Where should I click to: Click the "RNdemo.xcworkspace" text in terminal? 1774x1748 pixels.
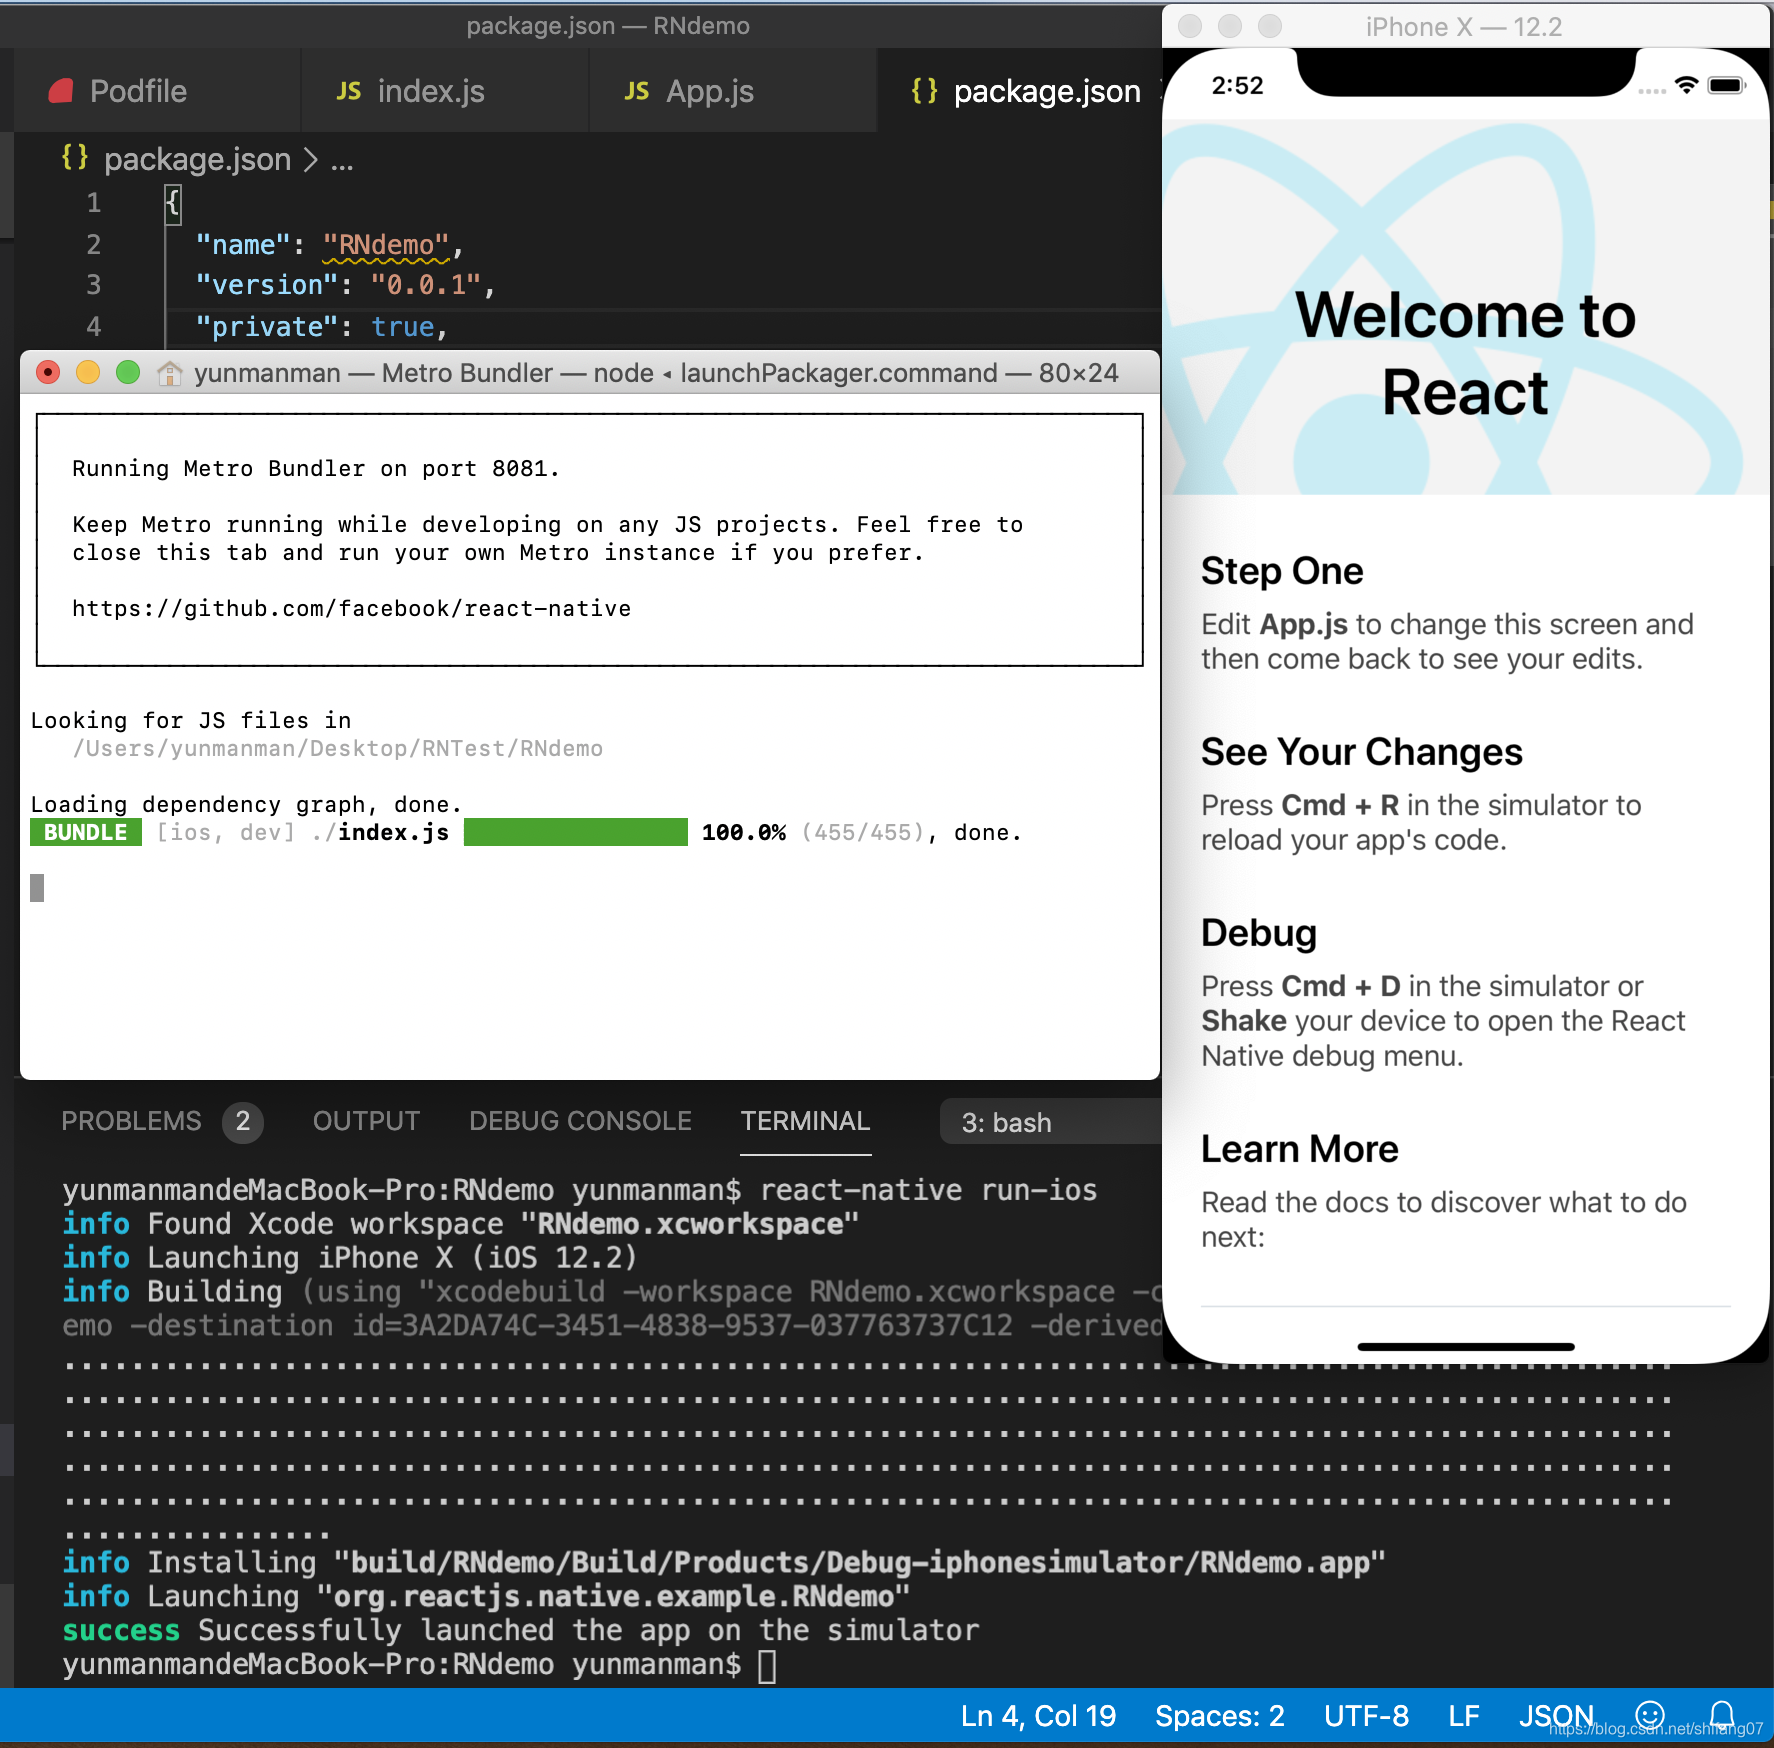point(690,1224)
